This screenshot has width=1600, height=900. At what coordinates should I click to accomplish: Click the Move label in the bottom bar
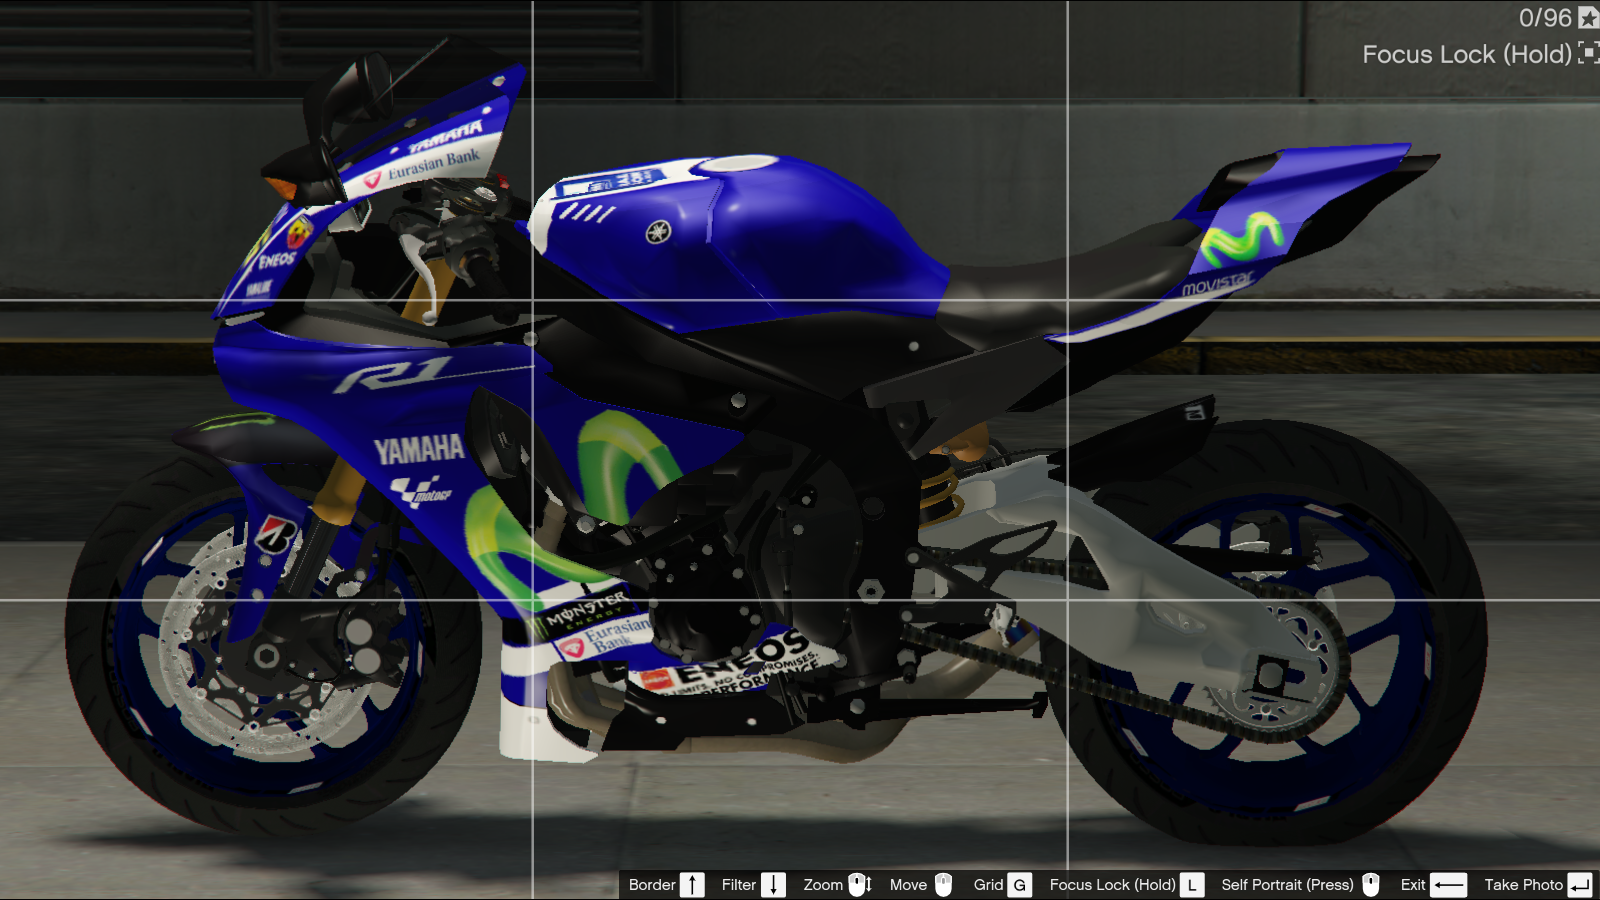(908, 885)
